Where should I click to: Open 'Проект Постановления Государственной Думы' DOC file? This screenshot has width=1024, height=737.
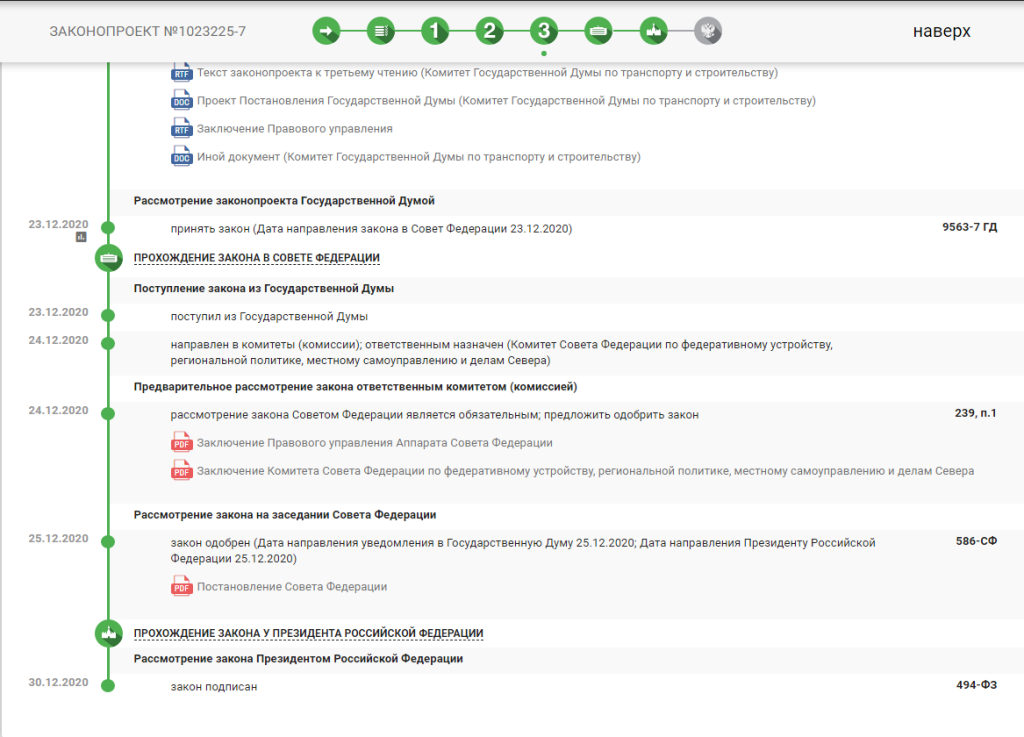click(x=506, y=101)
